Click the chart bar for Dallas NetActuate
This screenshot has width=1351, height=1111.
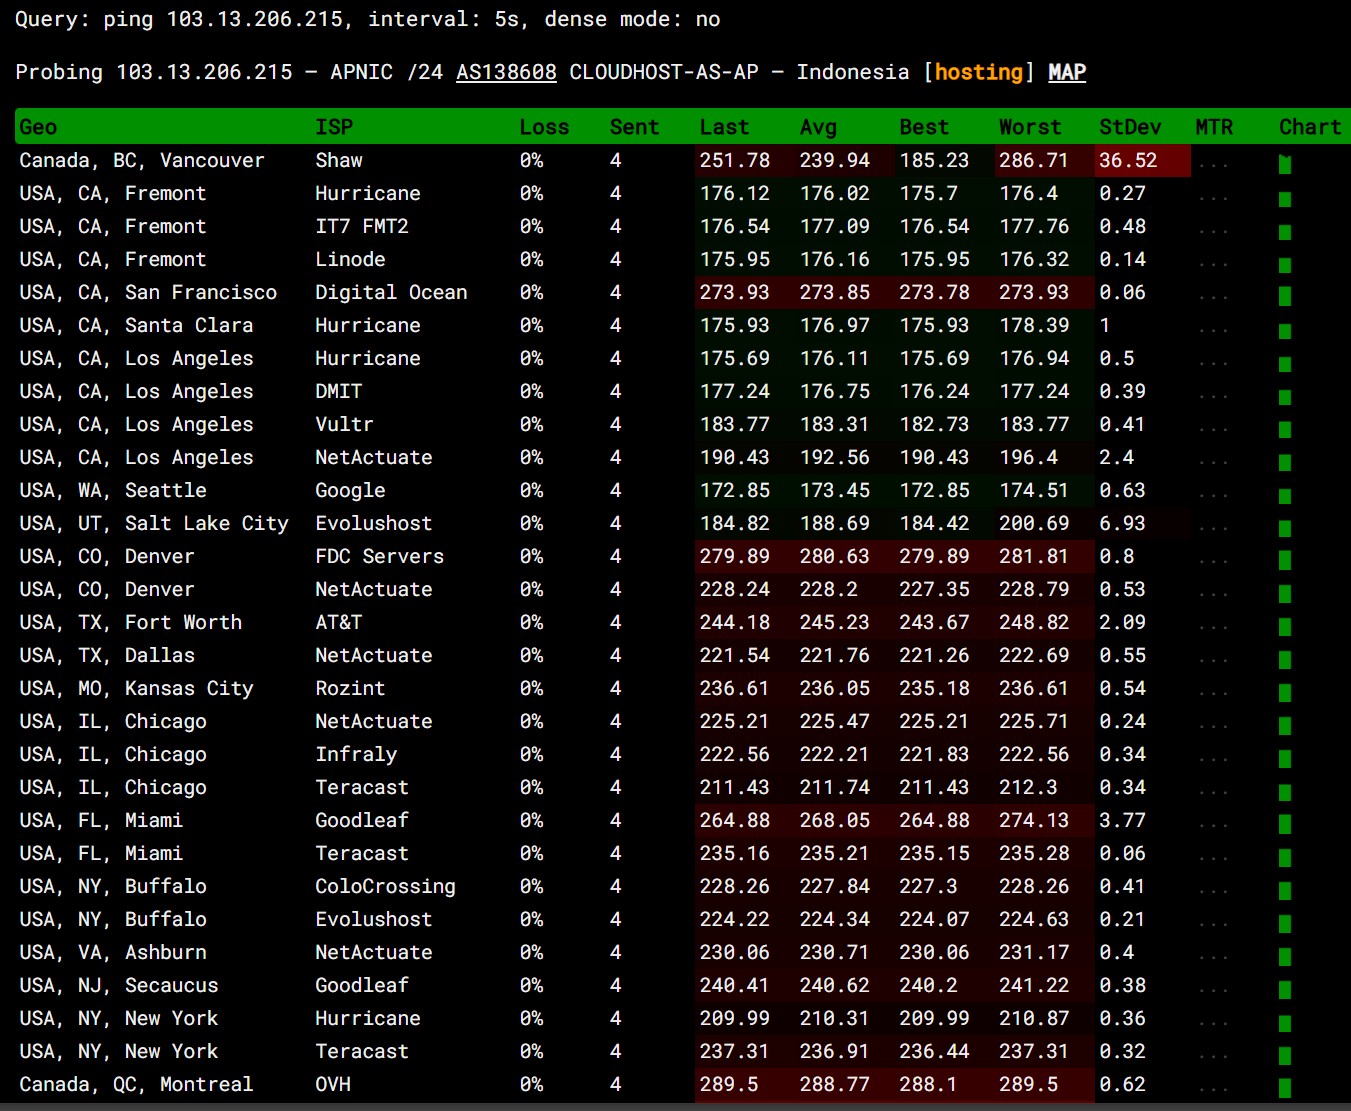[1285, 660]
